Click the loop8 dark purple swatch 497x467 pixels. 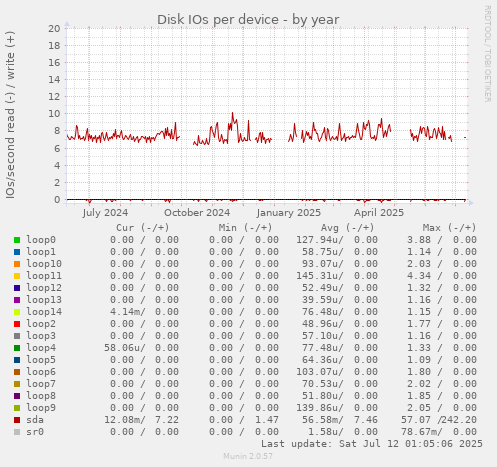point(17,396)
